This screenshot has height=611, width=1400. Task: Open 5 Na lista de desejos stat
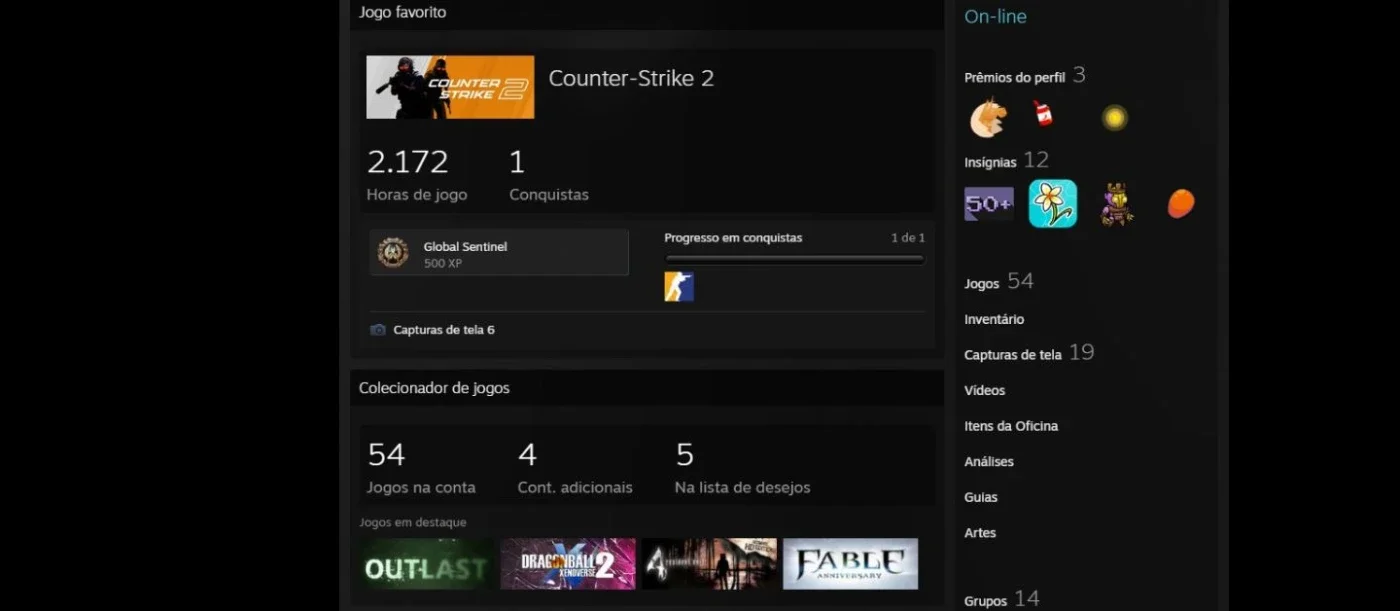coord(743,468)
